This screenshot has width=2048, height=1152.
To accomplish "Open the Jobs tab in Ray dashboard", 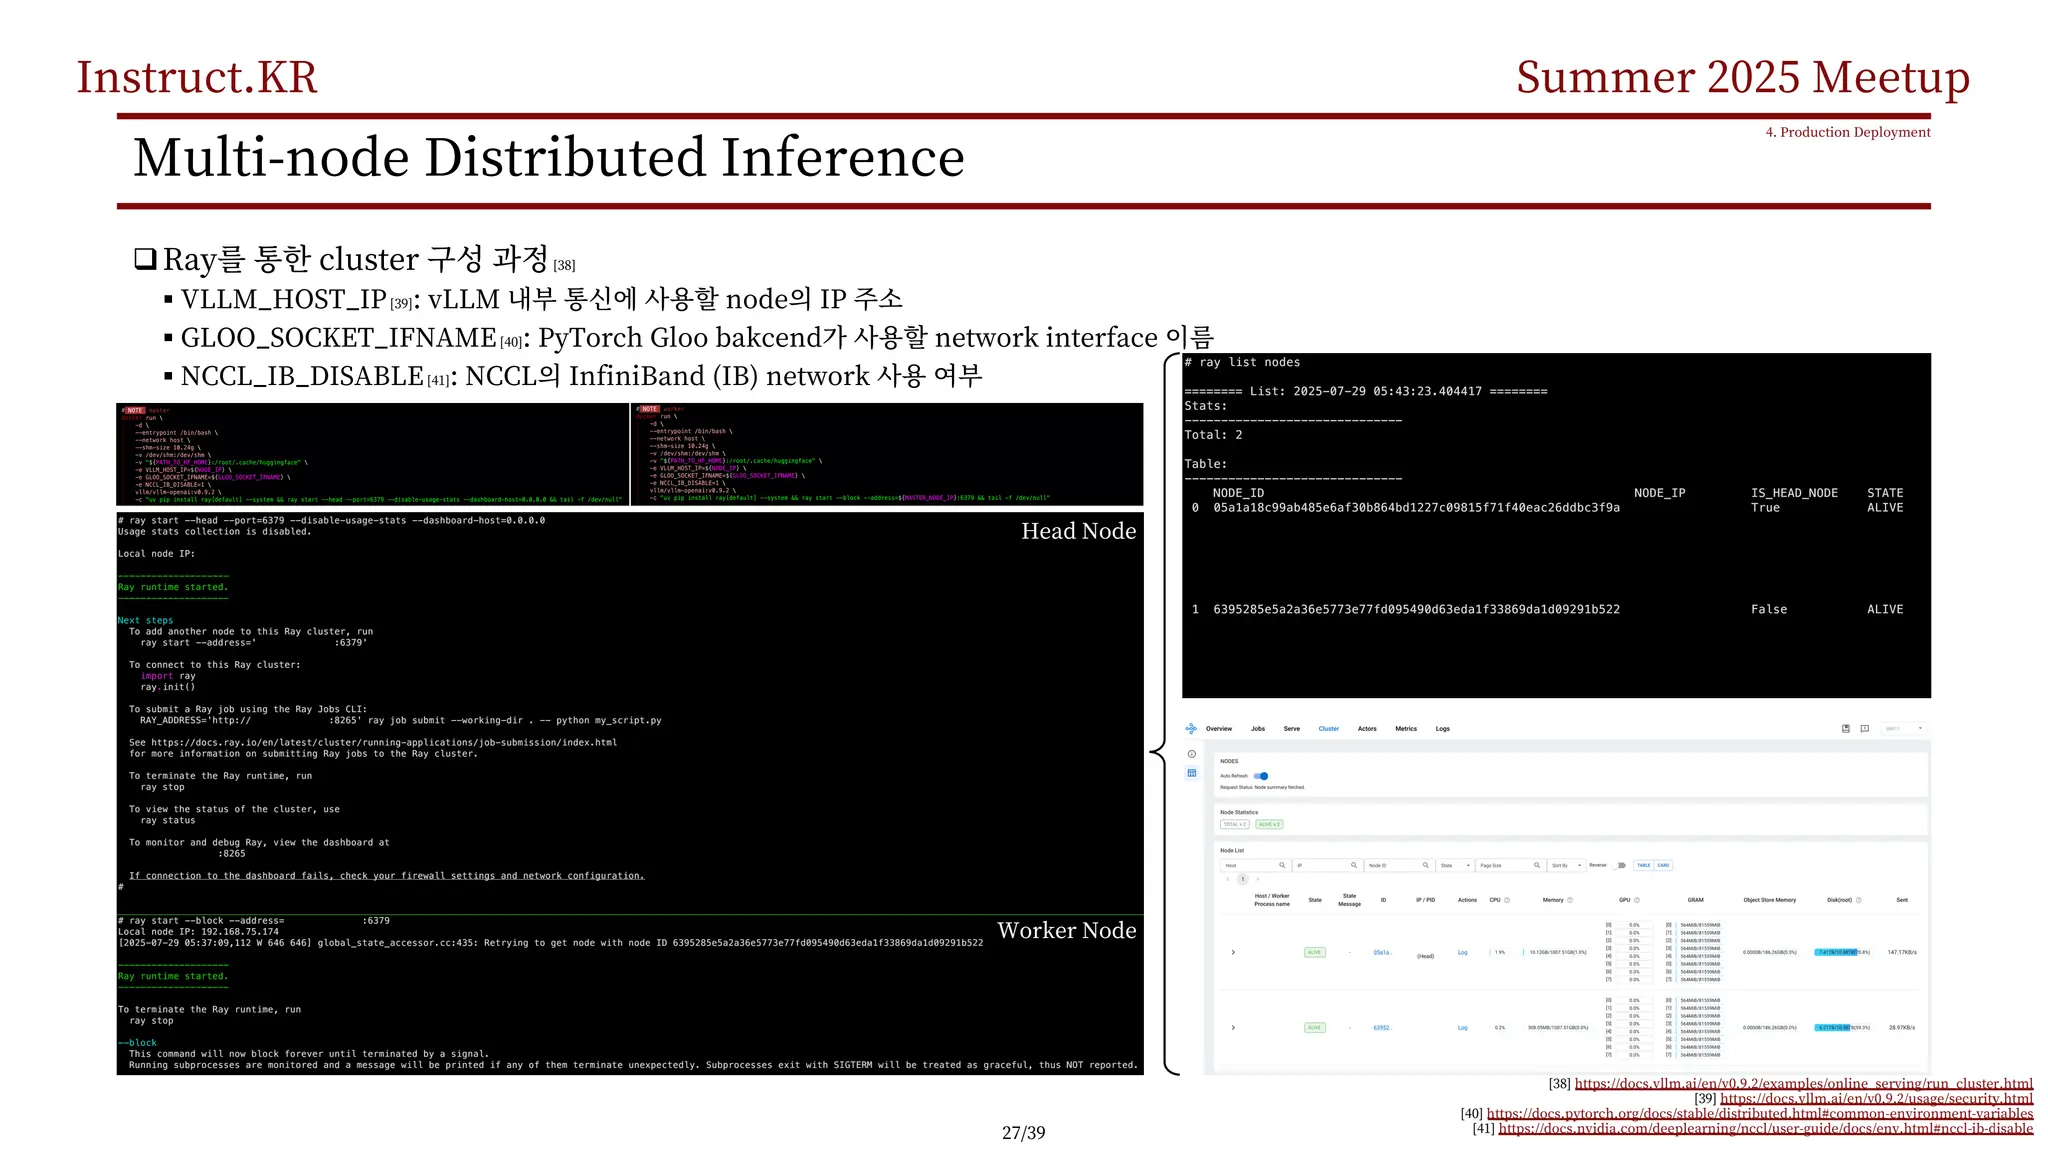I will [1258, 729].
